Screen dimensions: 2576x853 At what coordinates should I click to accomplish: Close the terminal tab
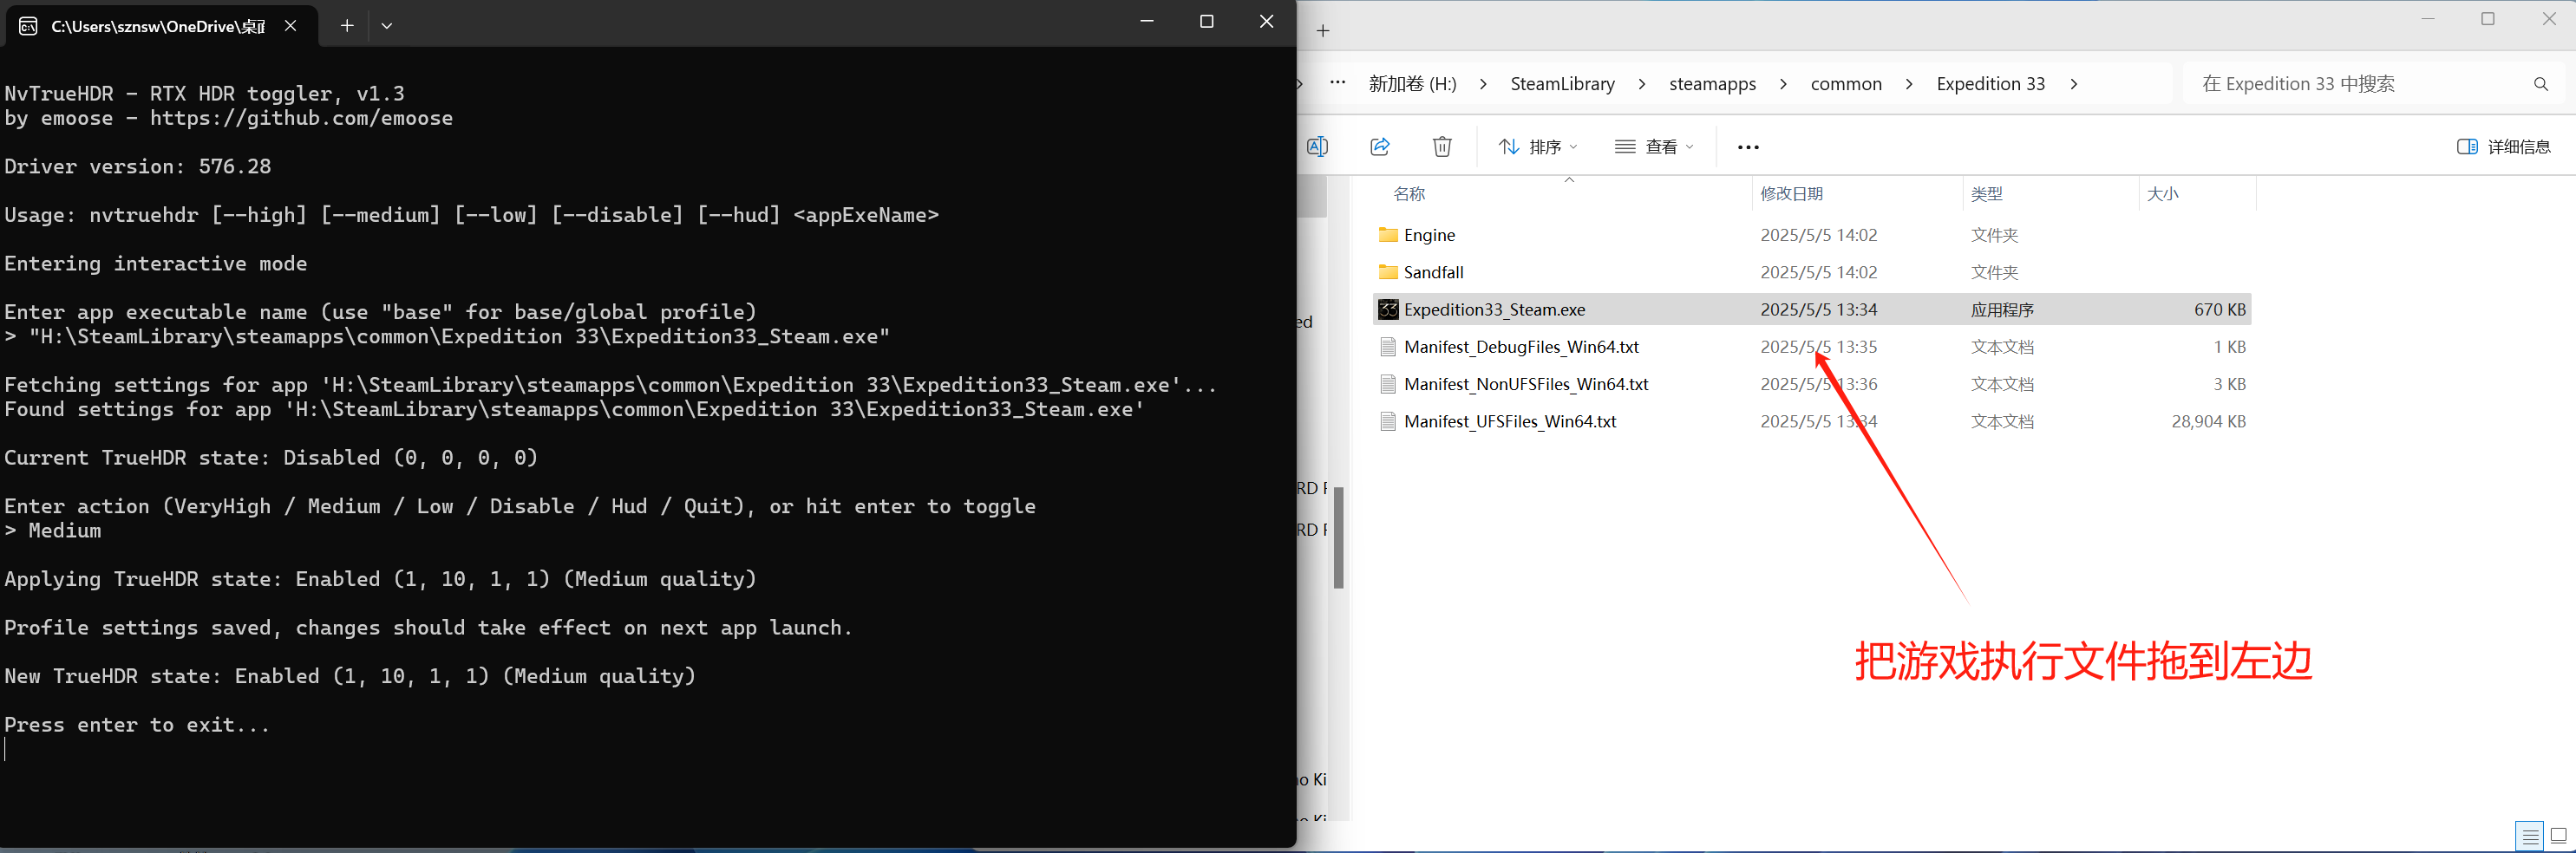(x=291, y=26)
